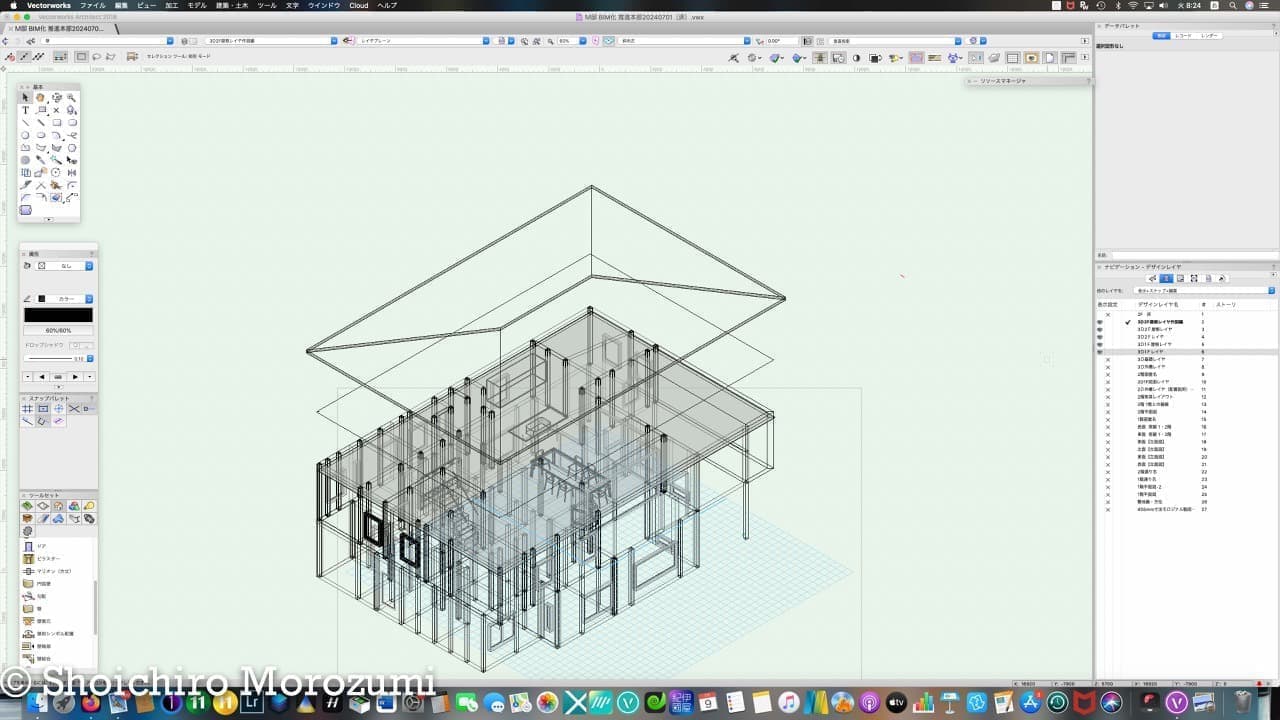Select the Text tool in Basic palette

click(x=26, y=110)
